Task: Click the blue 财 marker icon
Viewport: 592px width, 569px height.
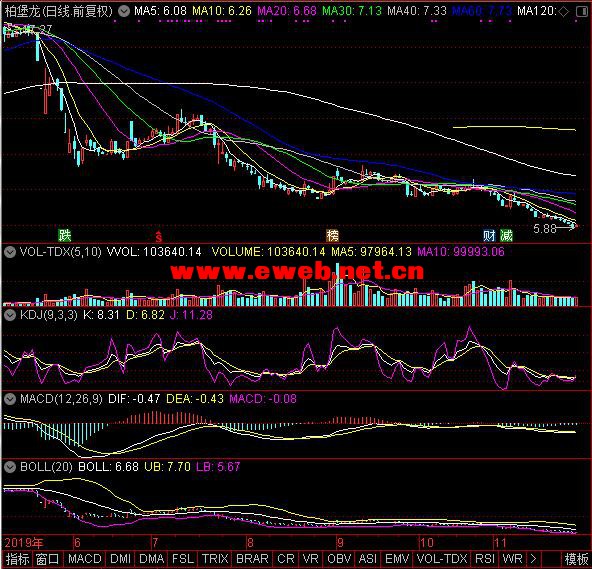Action: tap(489, 236)
